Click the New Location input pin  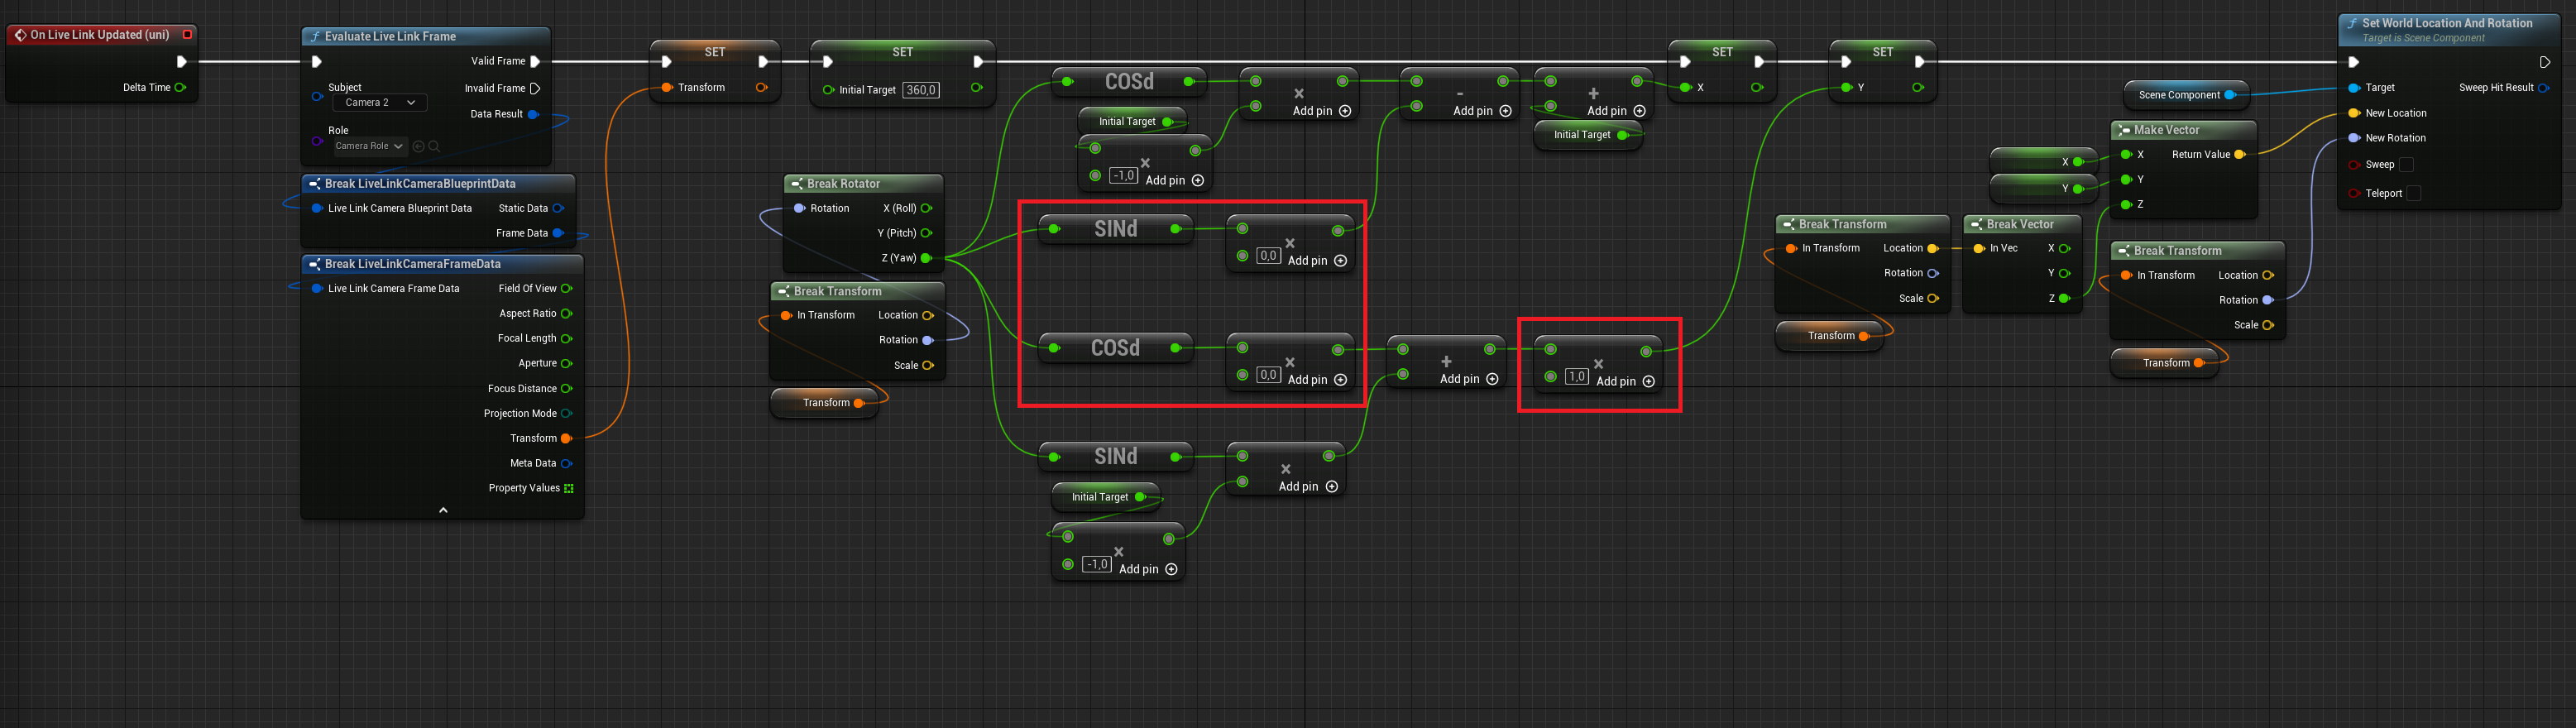(x=2354, y=114)
